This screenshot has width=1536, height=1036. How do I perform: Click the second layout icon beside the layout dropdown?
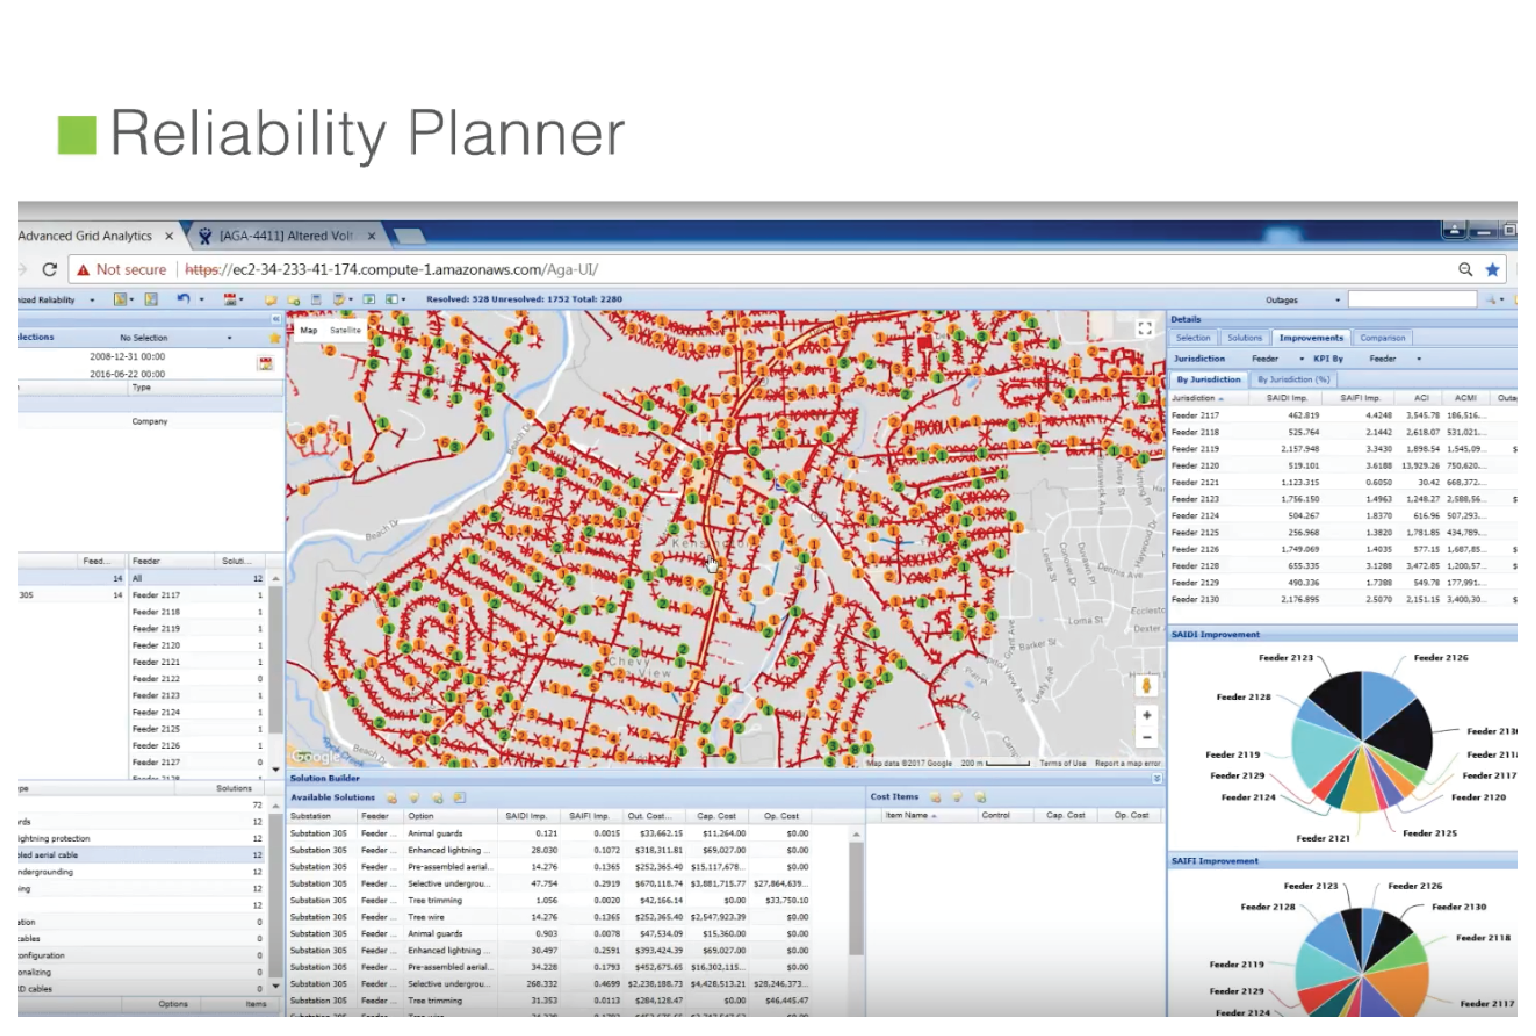[x=151, y=299]
